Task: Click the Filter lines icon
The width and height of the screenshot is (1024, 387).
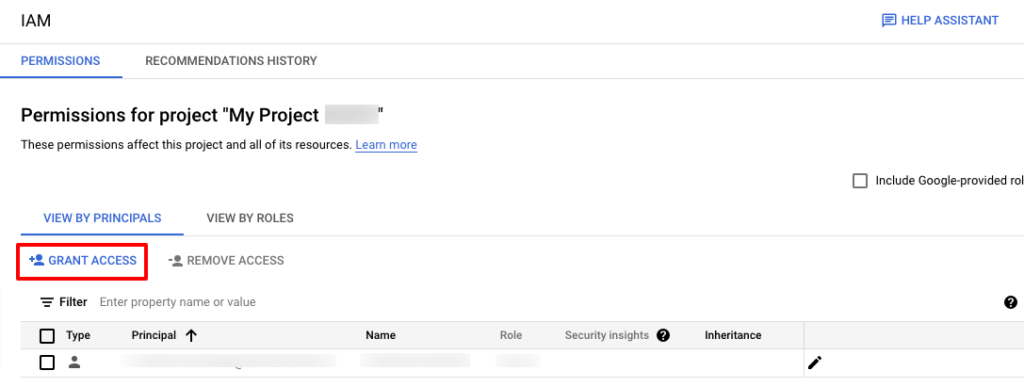Action: (47, 302)
